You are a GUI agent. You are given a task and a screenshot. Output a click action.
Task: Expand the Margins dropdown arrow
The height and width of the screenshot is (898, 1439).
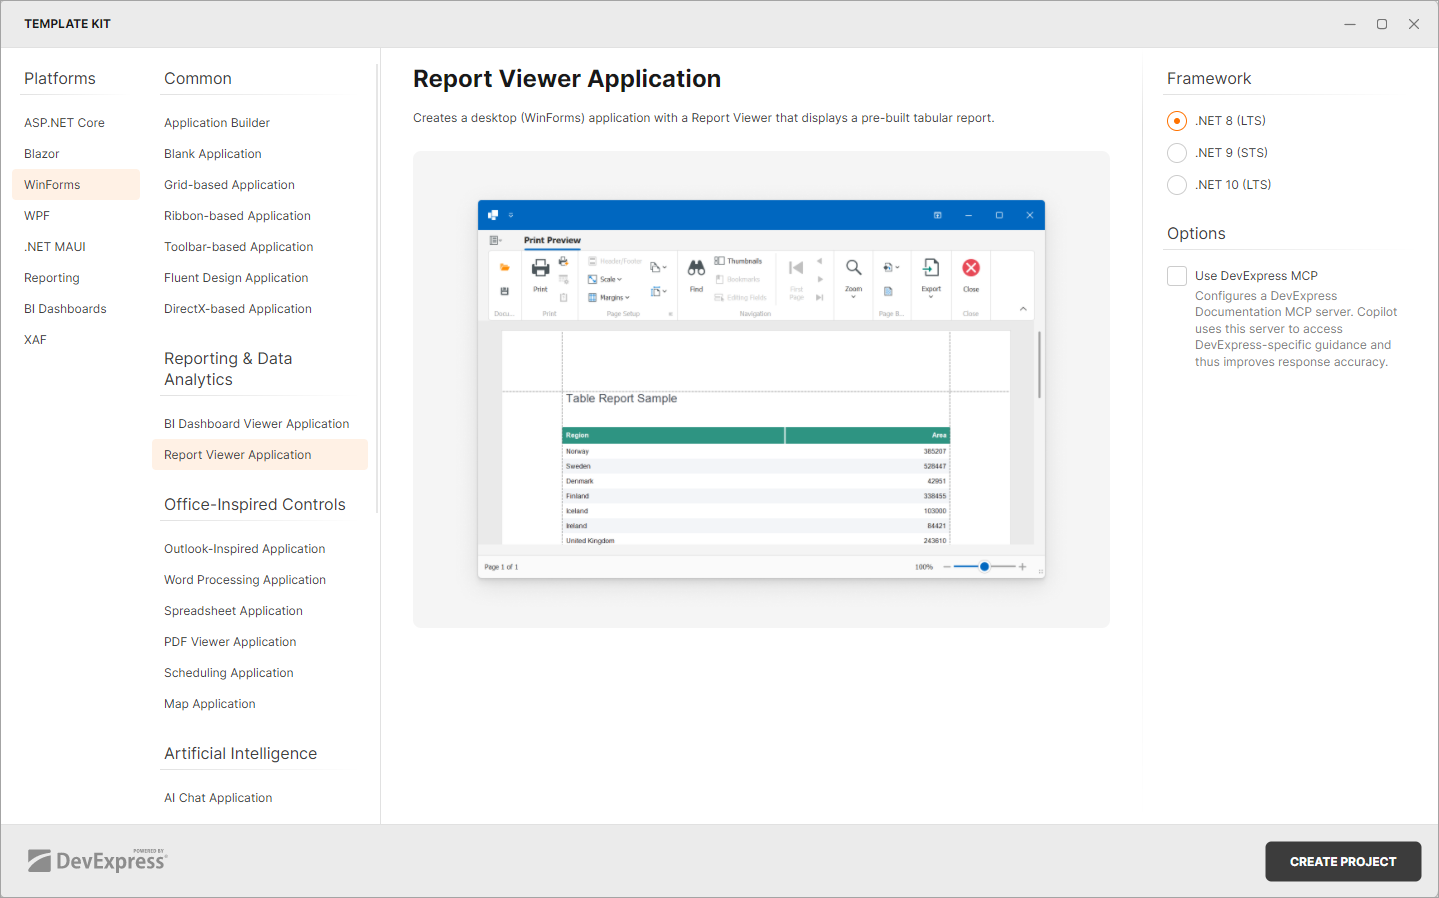[x=627, y=297]
